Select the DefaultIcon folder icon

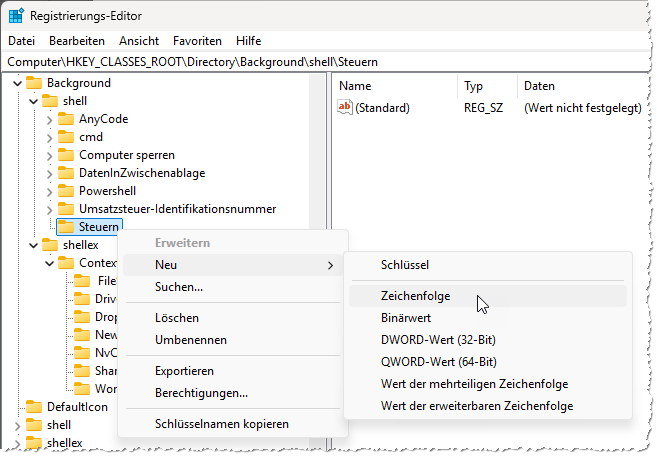point(34,407)
